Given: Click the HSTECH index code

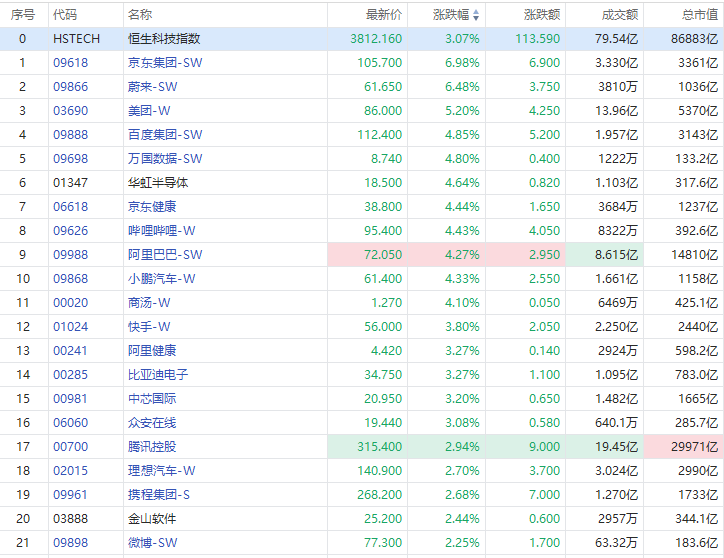Looking at the screenshot, I should click(x=76, y=39).
